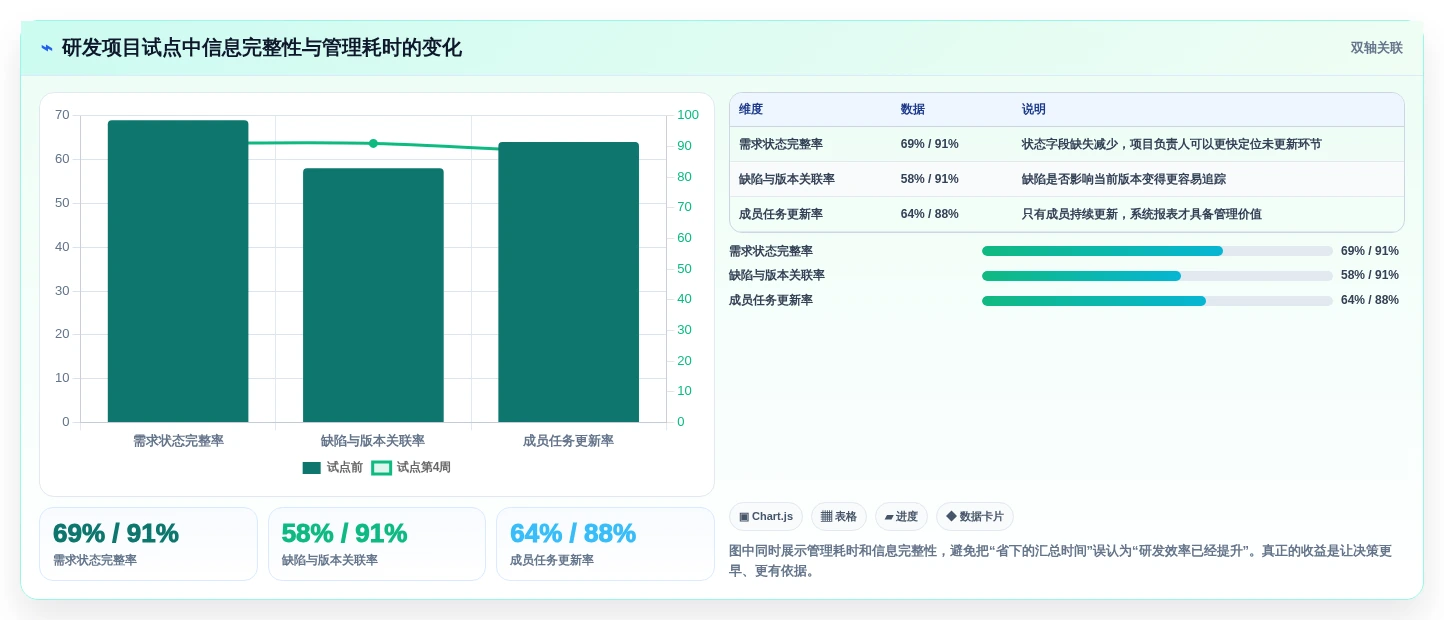Click the 说明 column header
This screenshot has height=620, width=1444.
click(1034, 109)
